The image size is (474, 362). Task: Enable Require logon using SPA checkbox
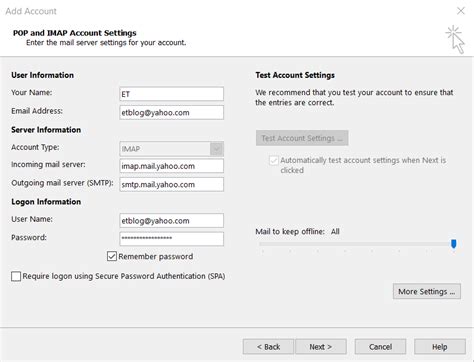pyautogui.click(x=16, y=276)
